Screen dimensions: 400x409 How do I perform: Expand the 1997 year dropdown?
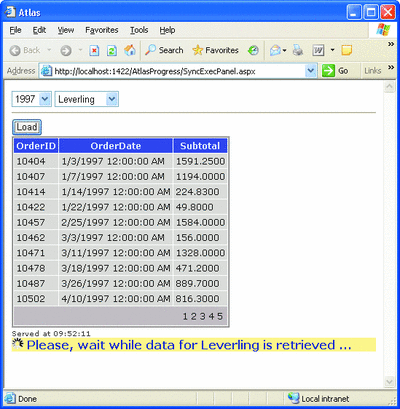pos(45,99)
